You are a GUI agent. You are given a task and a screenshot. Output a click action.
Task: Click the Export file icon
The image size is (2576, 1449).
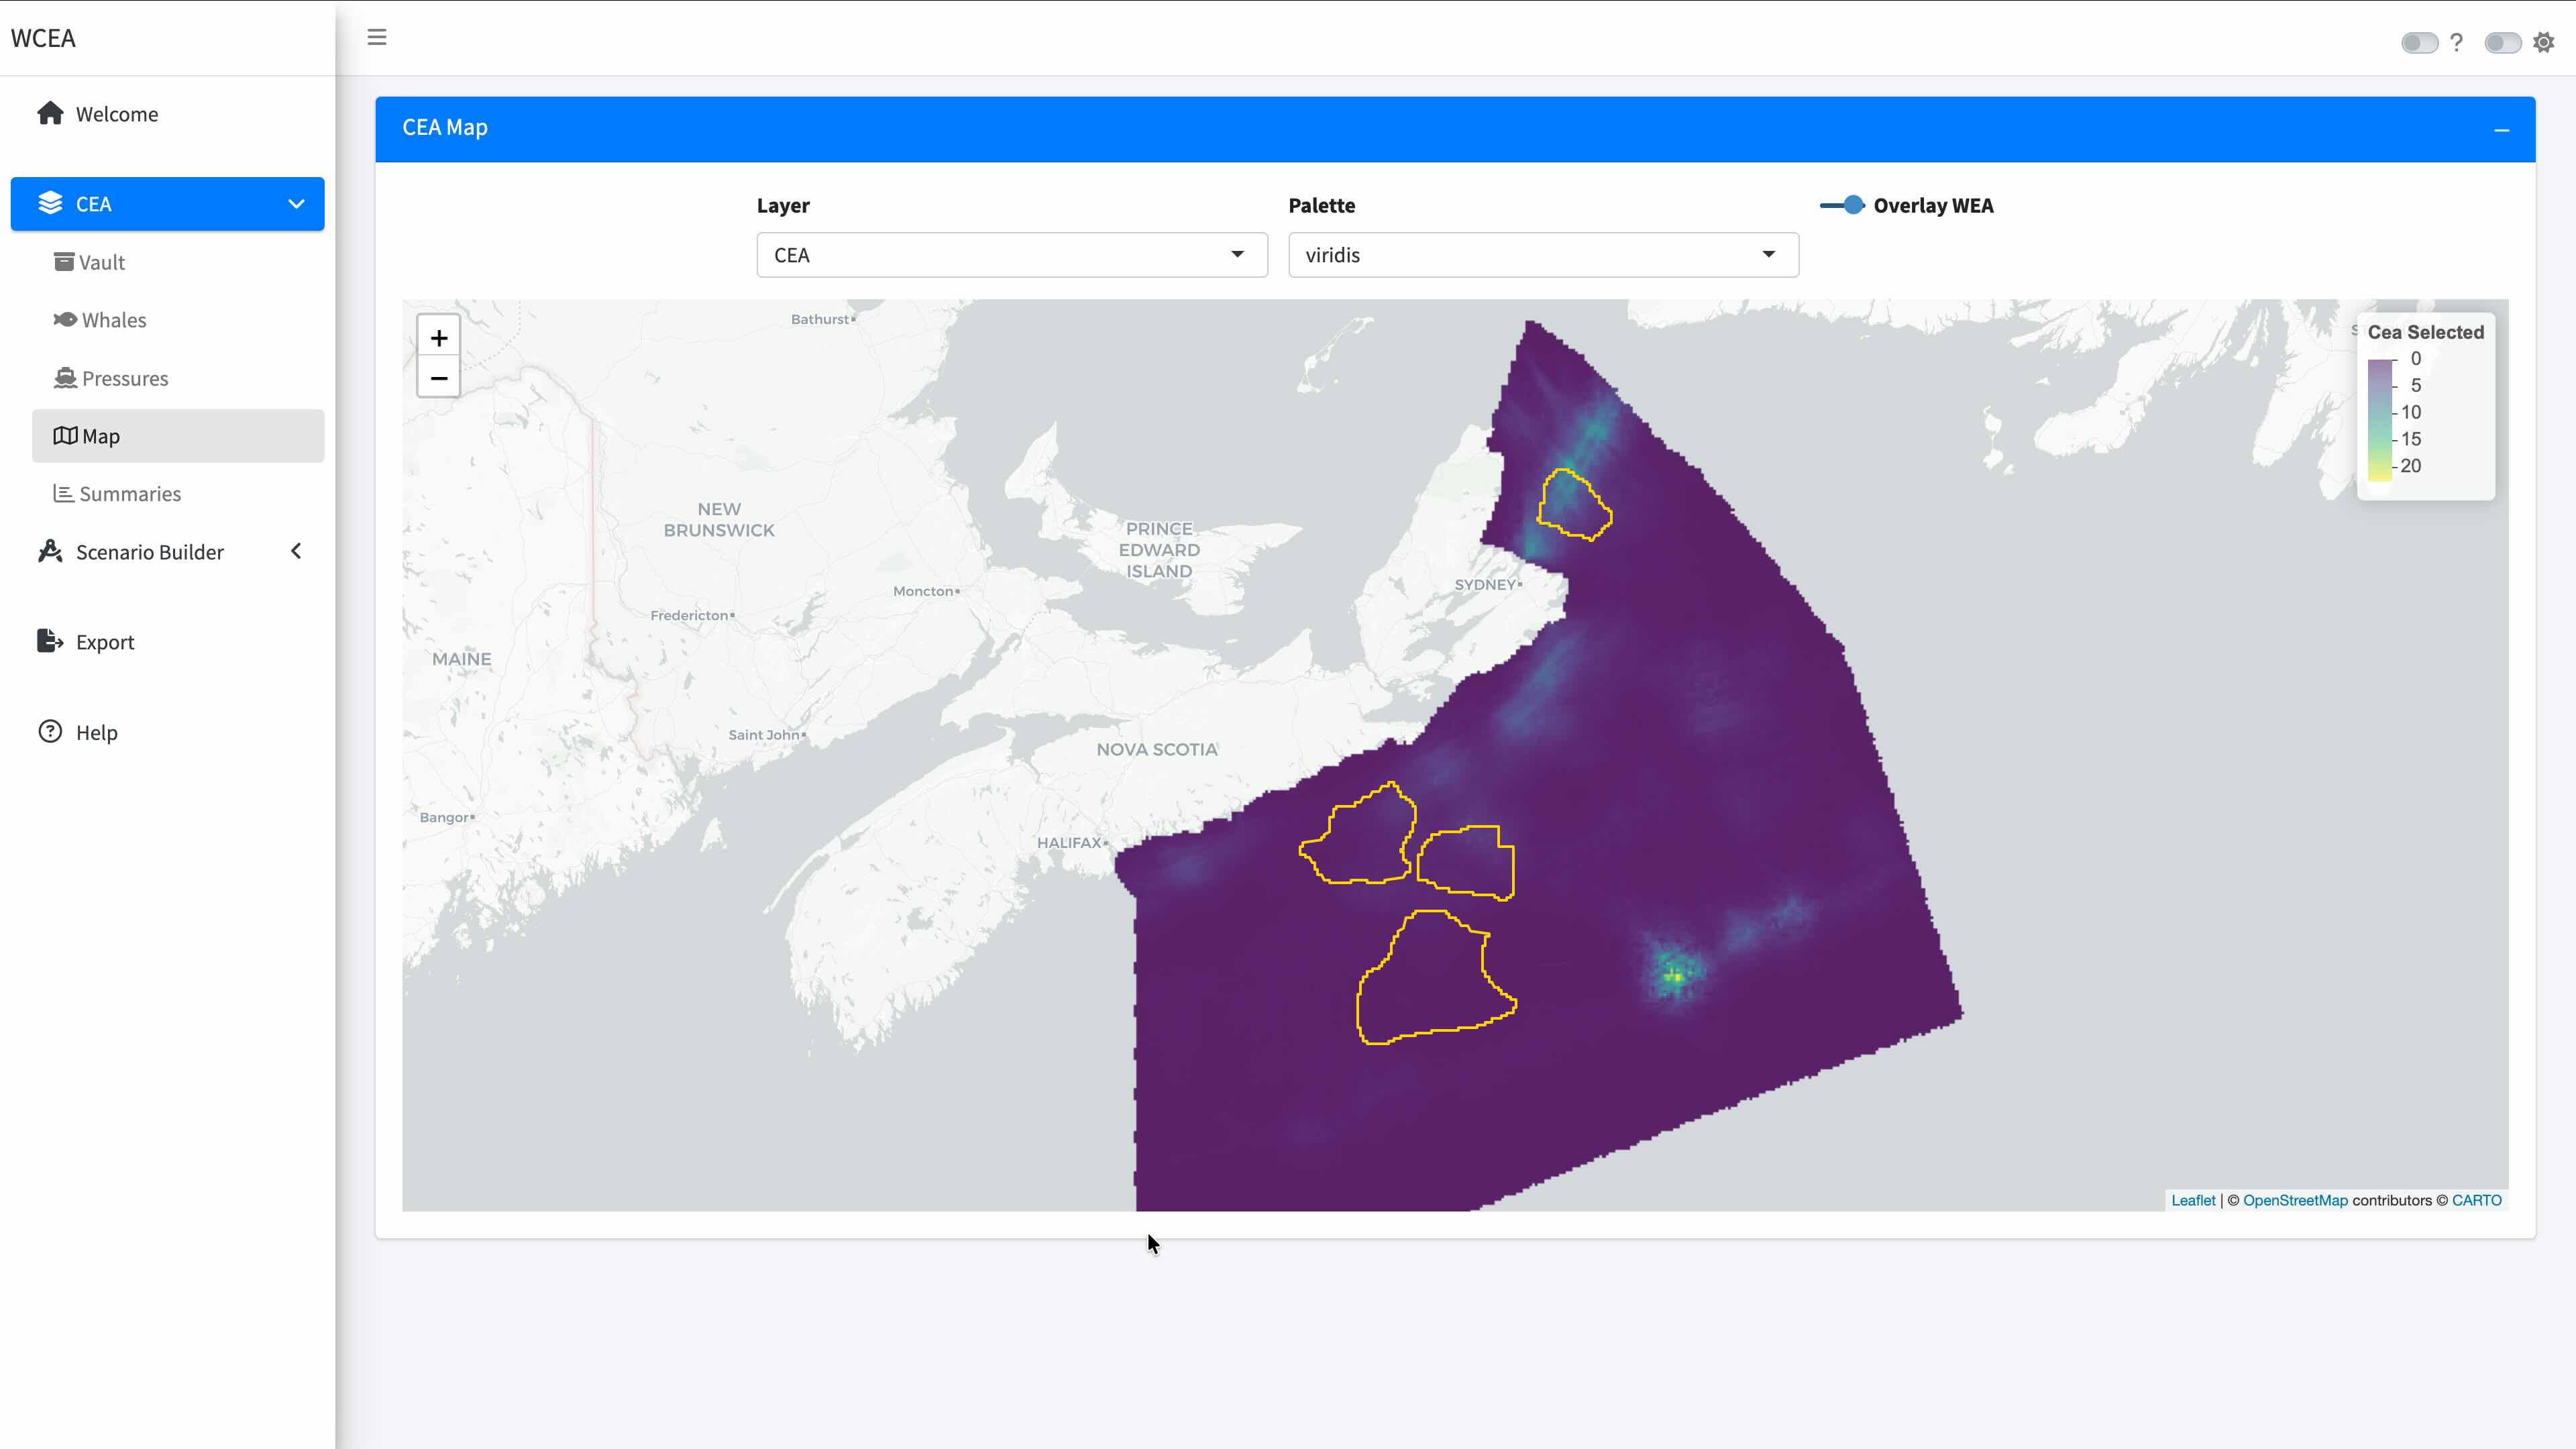[50, 641]
